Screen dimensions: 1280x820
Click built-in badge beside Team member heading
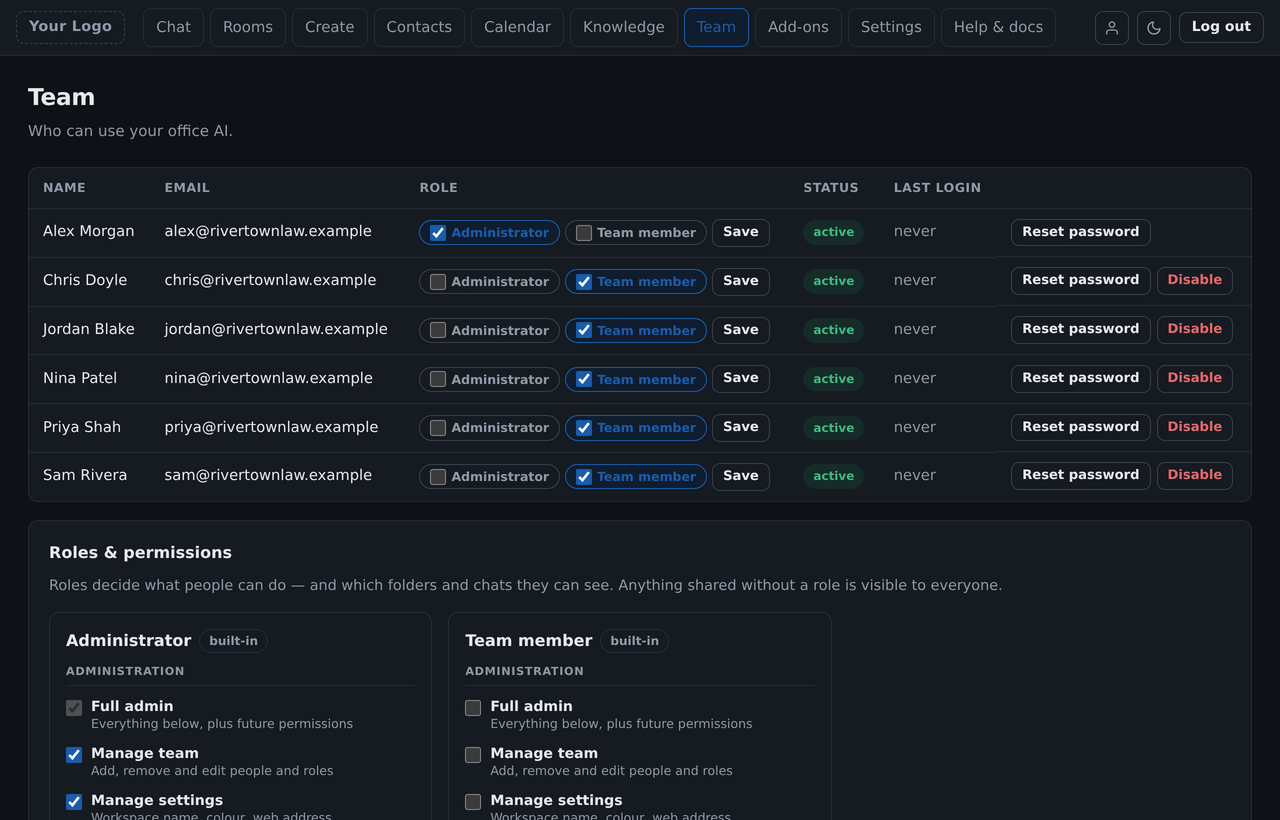click(635, 641)
